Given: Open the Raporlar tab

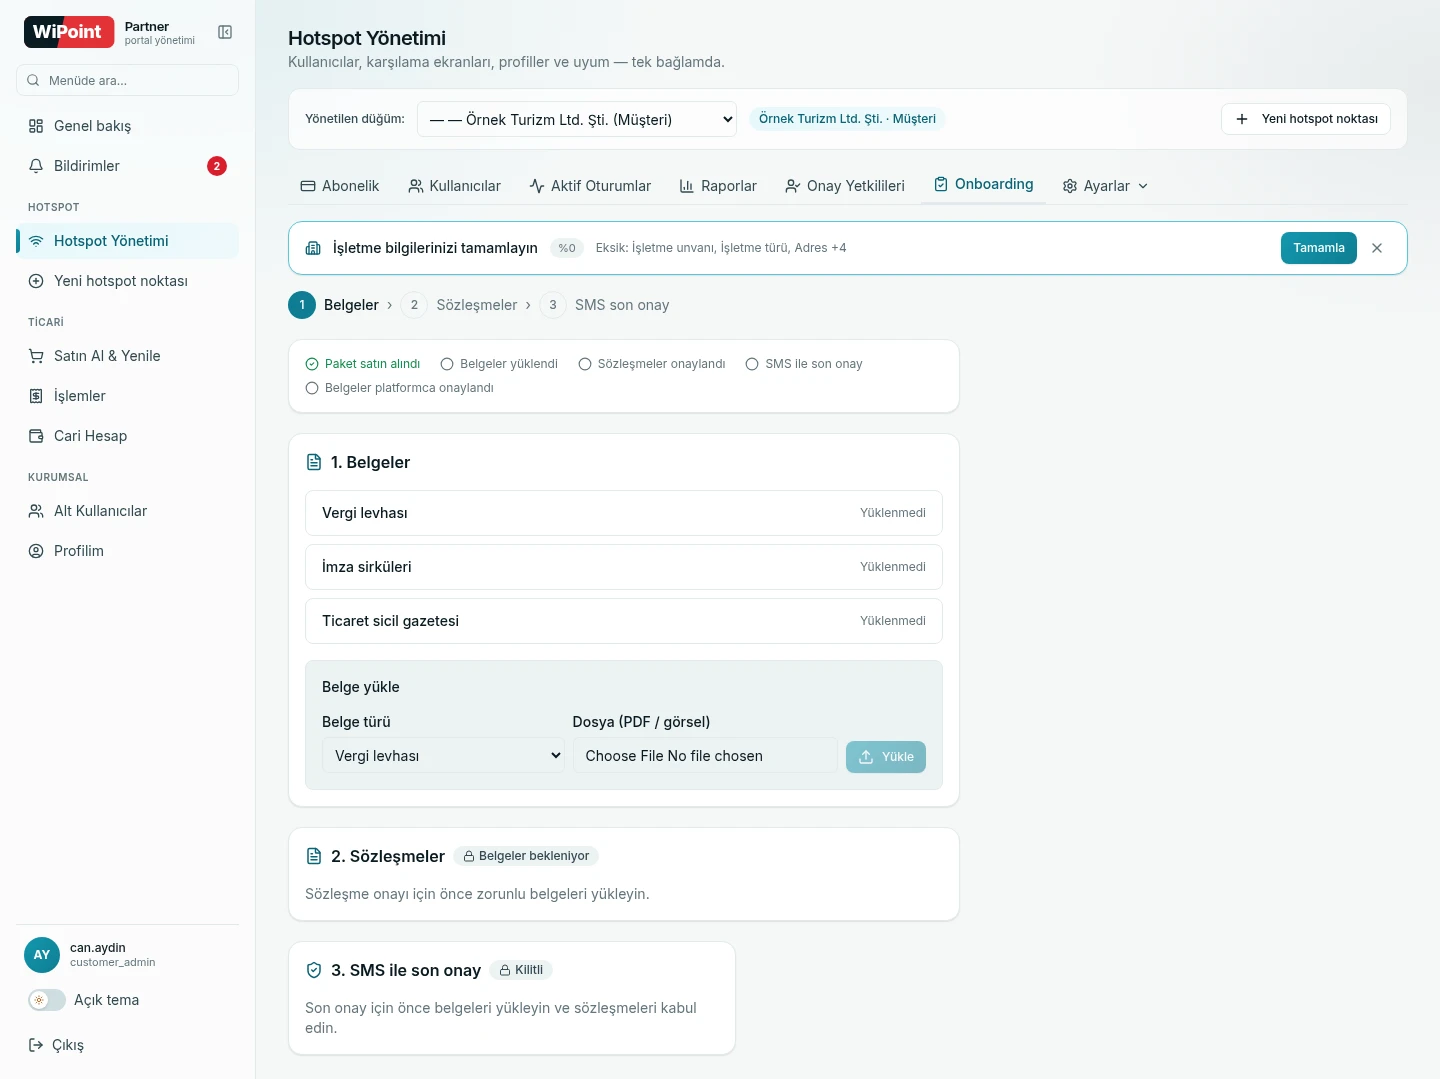Looking at the screenshot, I should pyautogui.click(x=718, y=186).
